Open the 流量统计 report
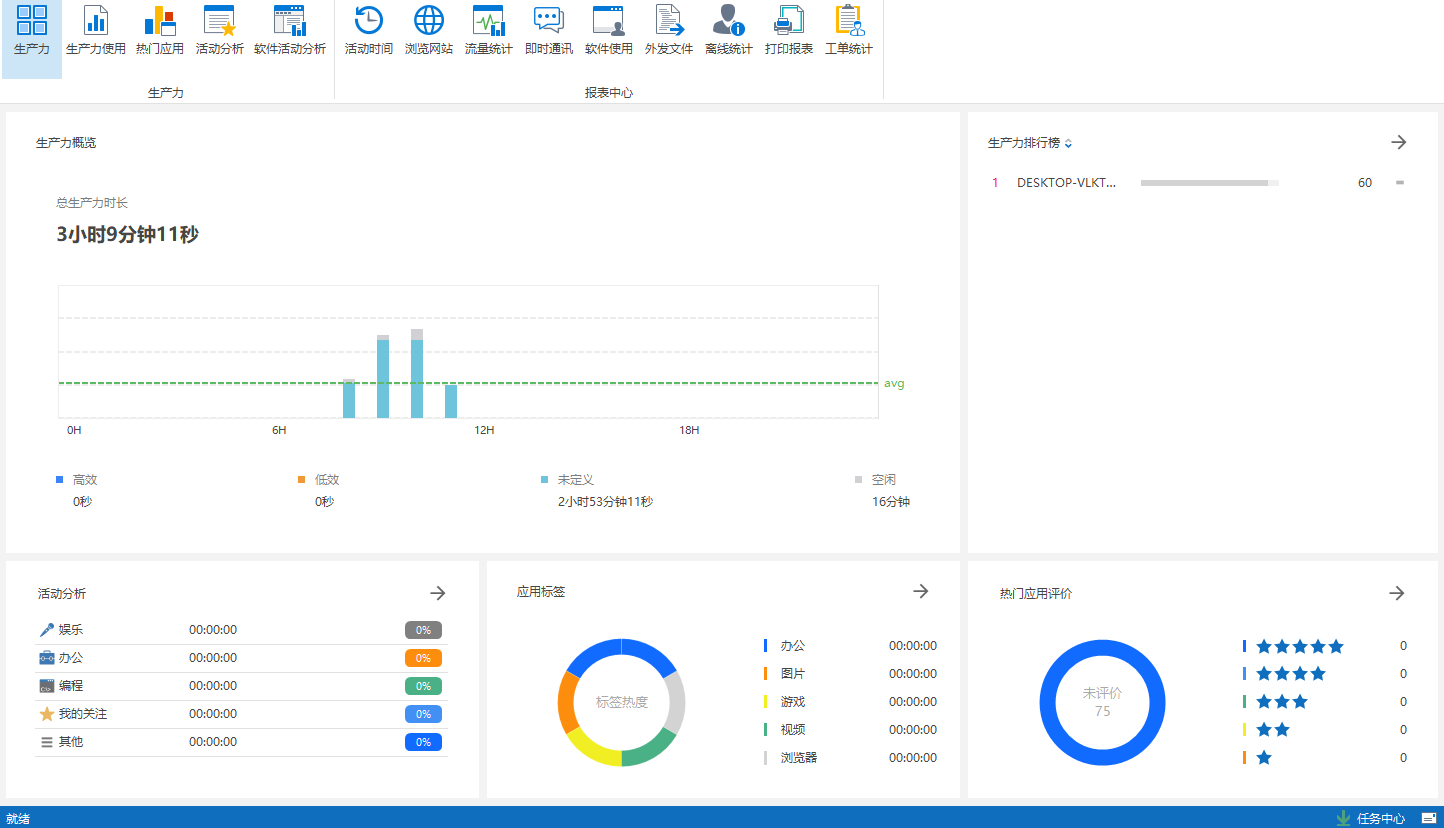 click(x=488, y=30)
